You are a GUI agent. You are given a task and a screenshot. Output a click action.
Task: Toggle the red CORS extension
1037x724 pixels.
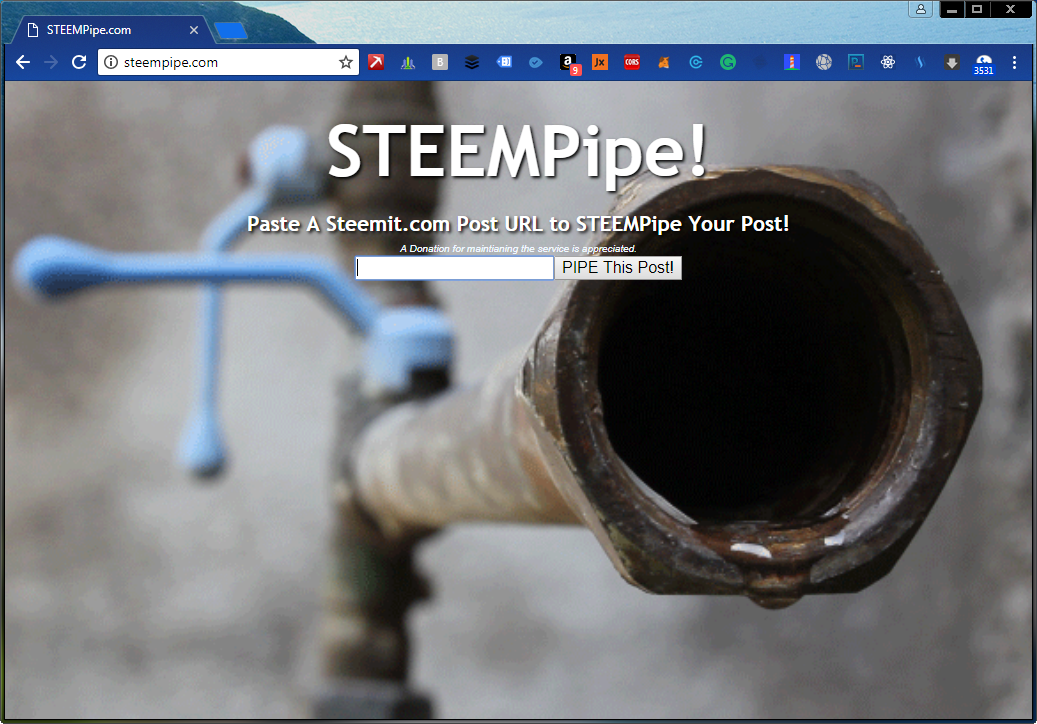632,62
